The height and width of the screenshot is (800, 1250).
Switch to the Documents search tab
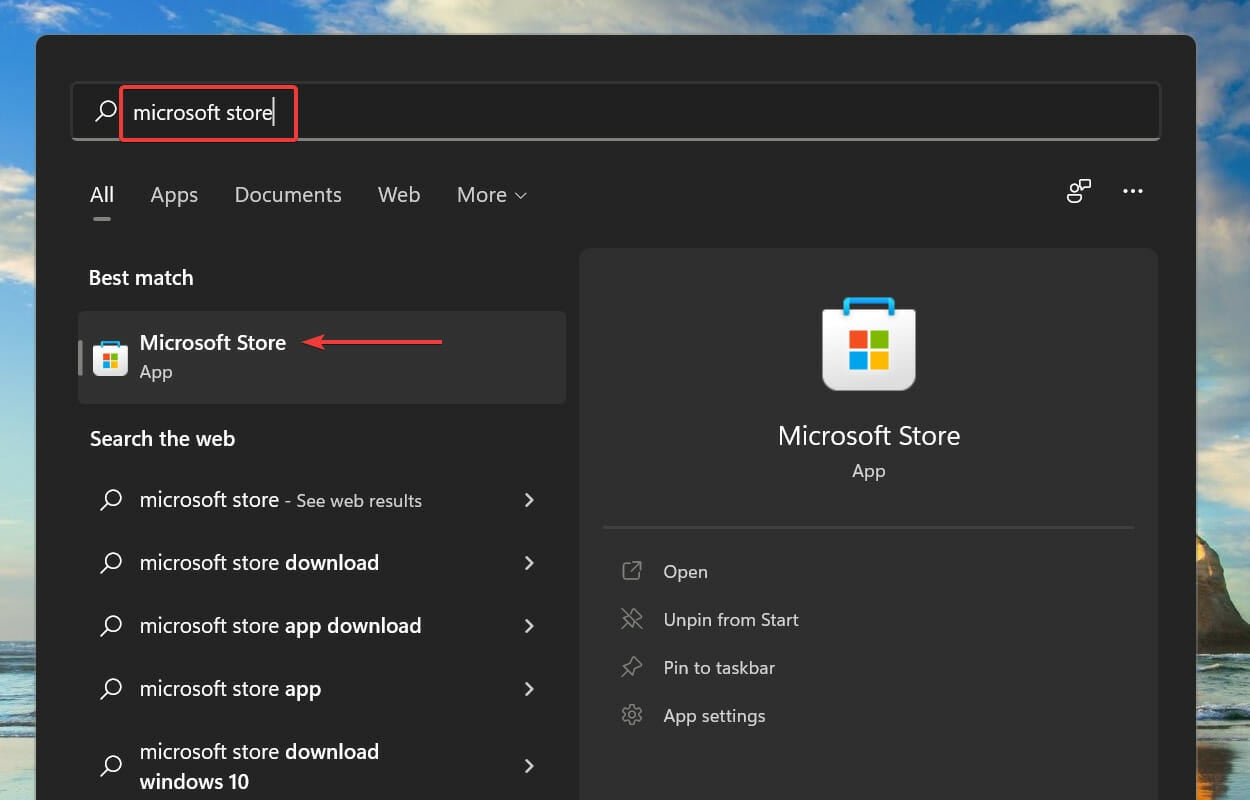click(x=288, y=195)
